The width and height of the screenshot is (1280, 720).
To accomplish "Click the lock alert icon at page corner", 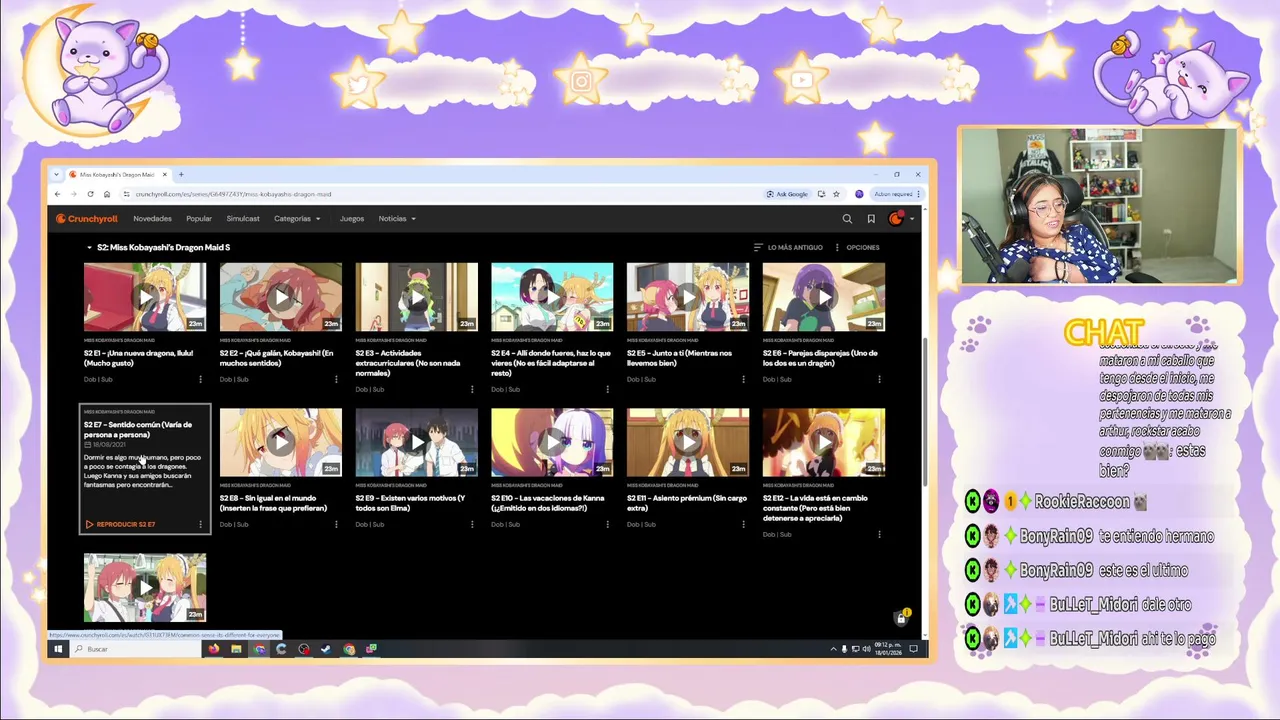I will (901, 617).
